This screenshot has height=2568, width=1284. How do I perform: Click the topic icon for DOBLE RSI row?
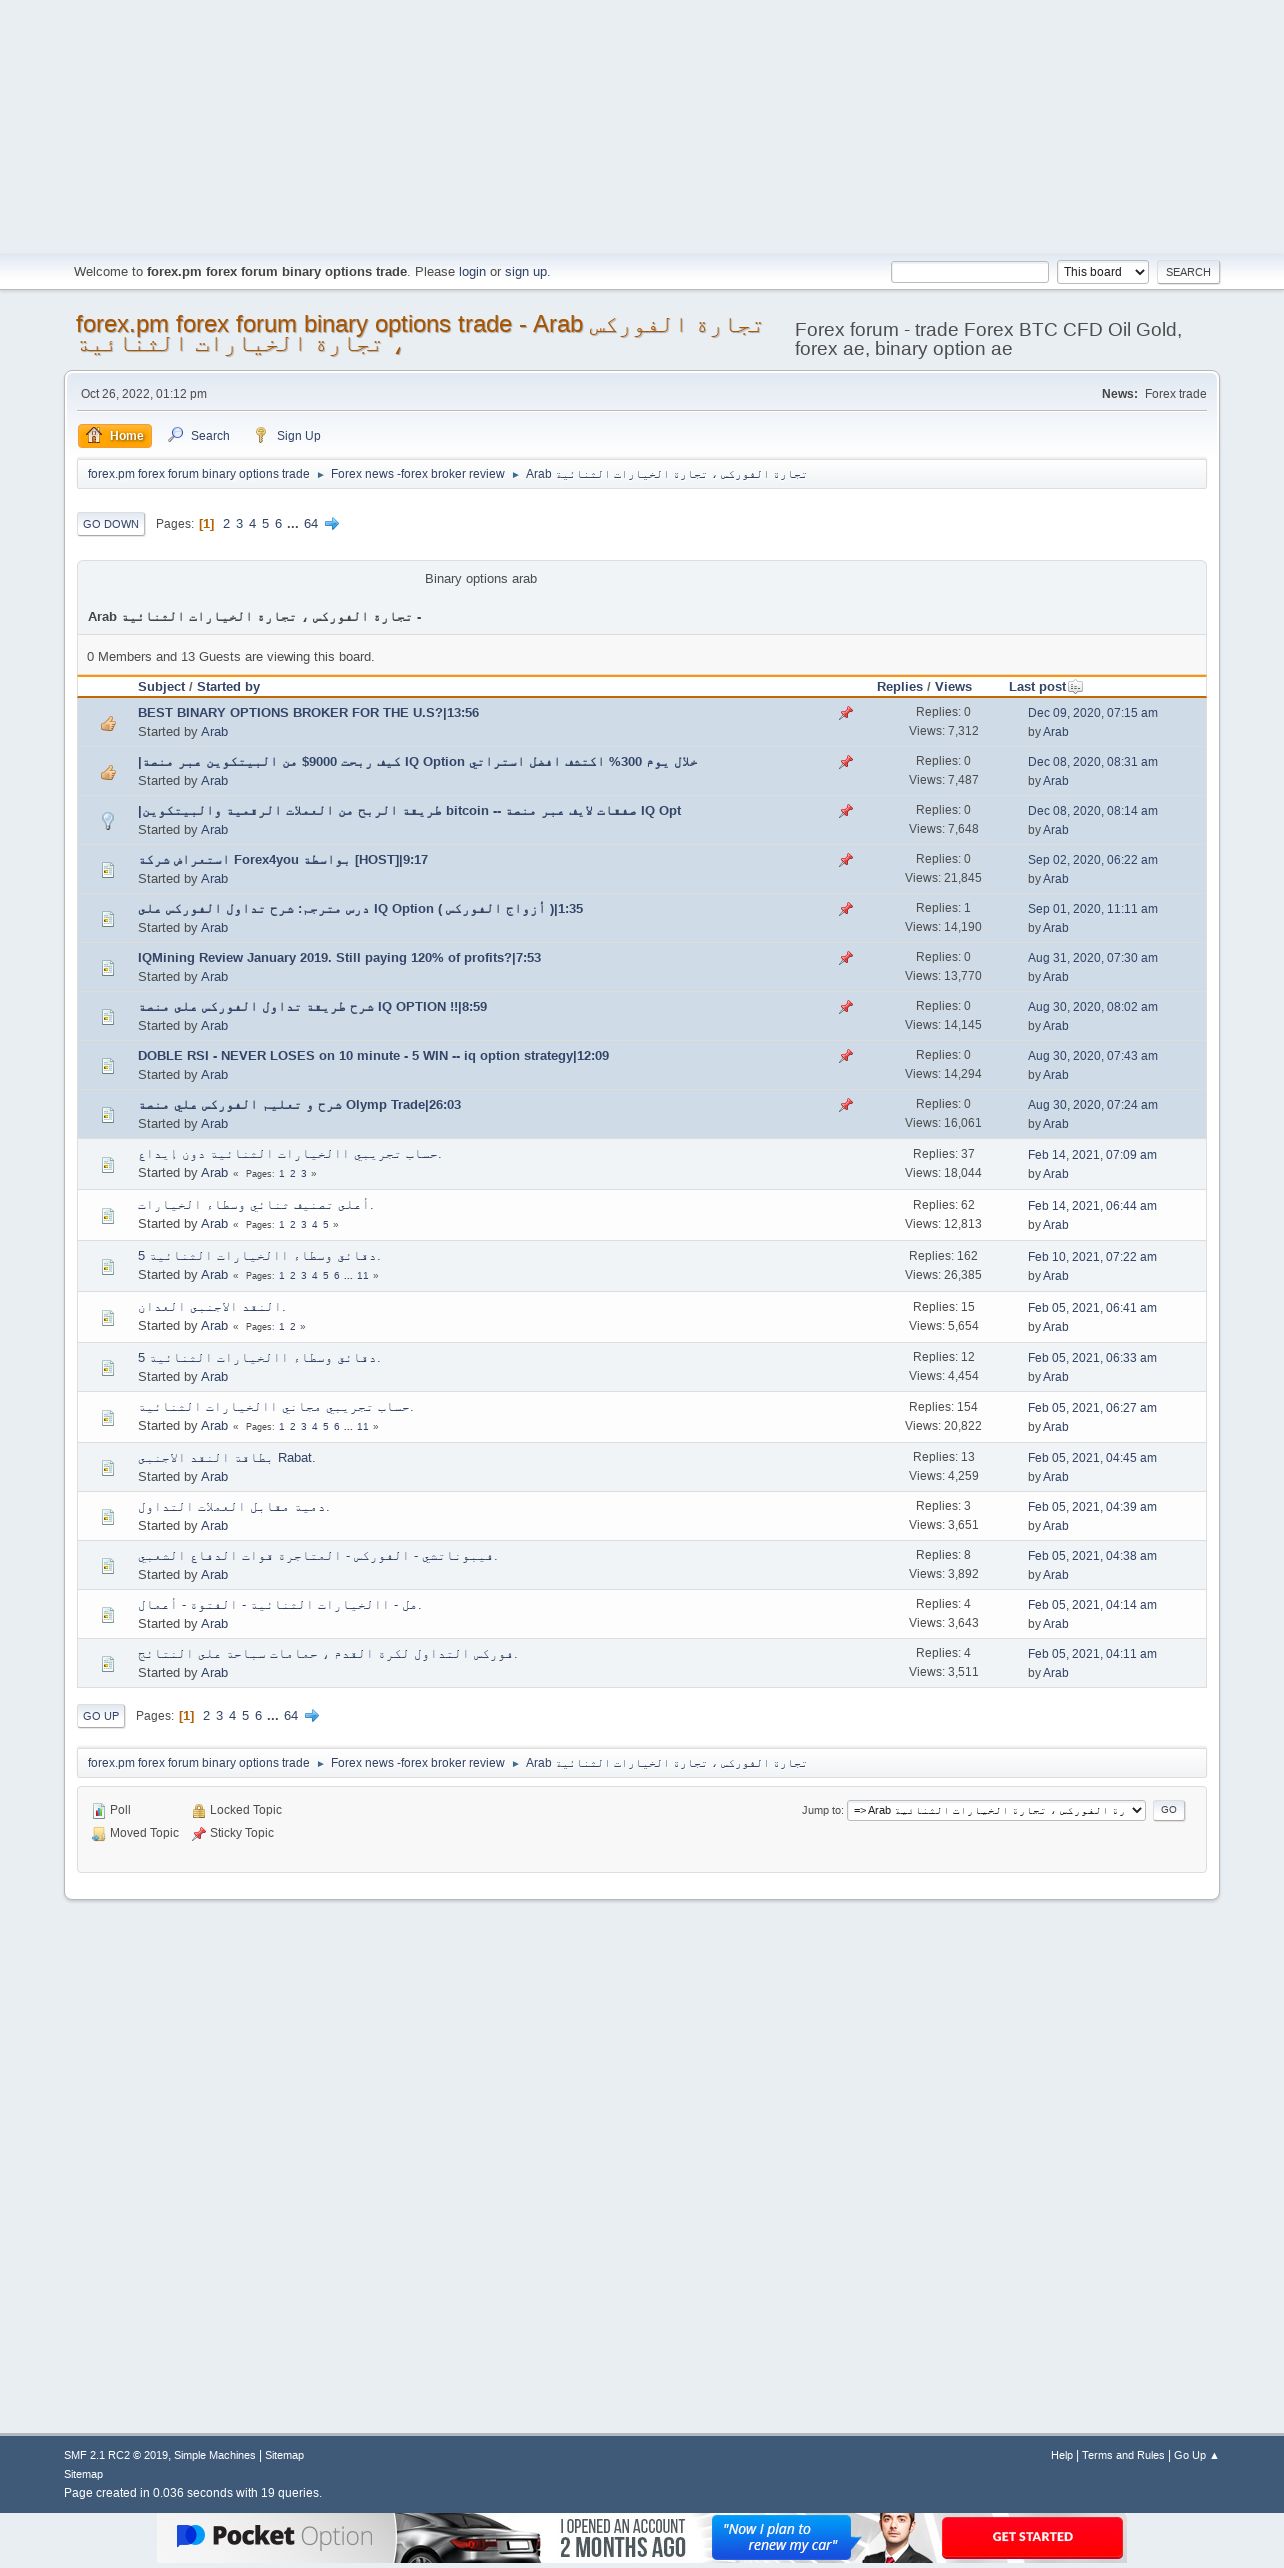(x=108, y=1066)
